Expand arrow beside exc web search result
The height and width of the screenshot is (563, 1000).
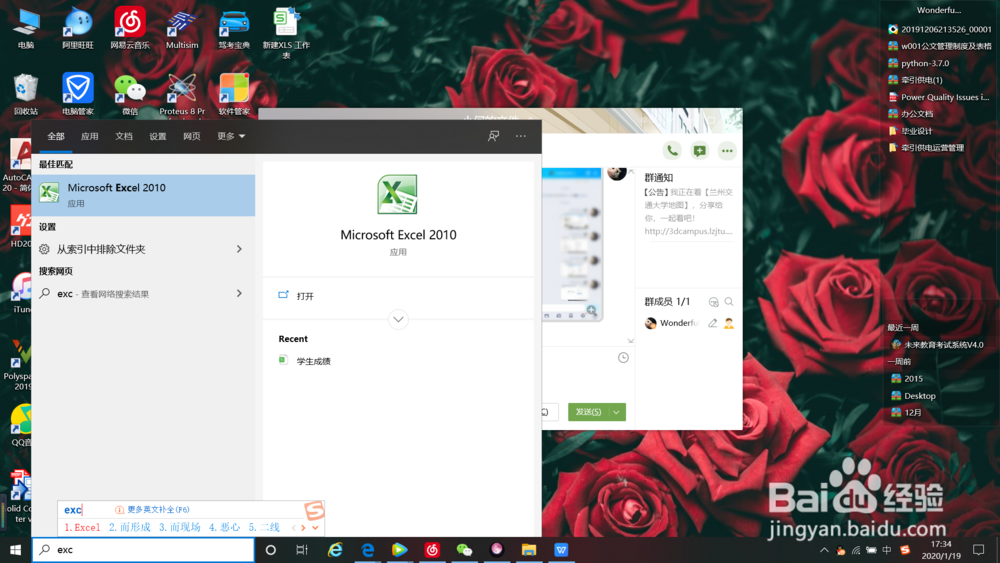tap(239, 293)
